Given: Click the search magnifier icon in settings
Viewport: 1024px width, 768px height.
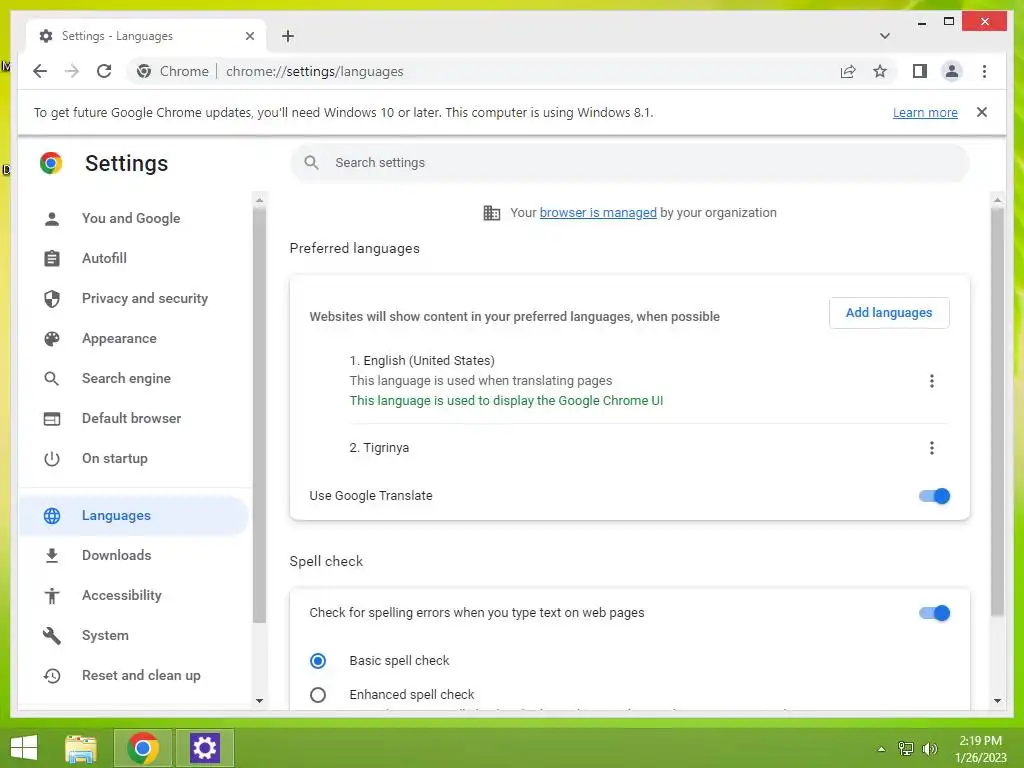Looking at the screenshot, I should [x=312, y=163].
